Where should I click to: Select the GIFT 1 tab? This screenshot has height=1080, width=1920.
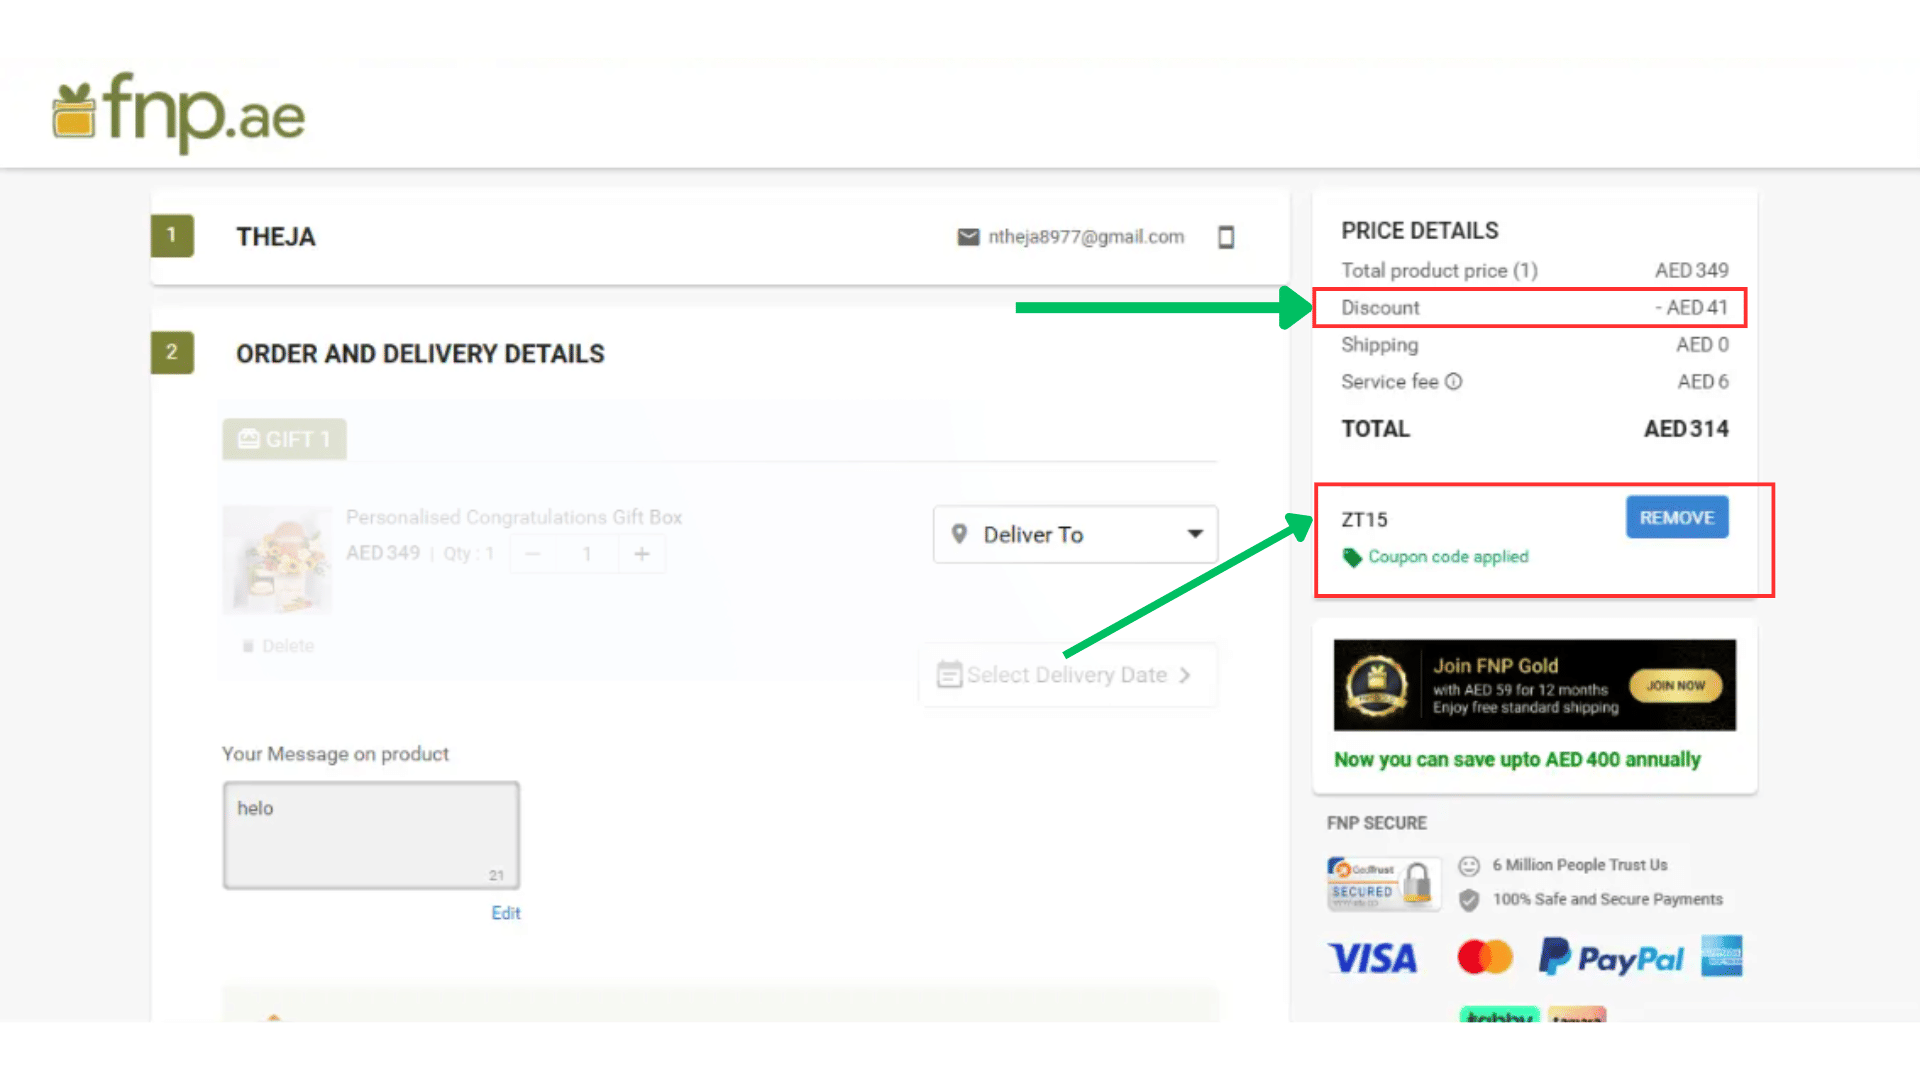pyautogui.click(x=284, y=439)
